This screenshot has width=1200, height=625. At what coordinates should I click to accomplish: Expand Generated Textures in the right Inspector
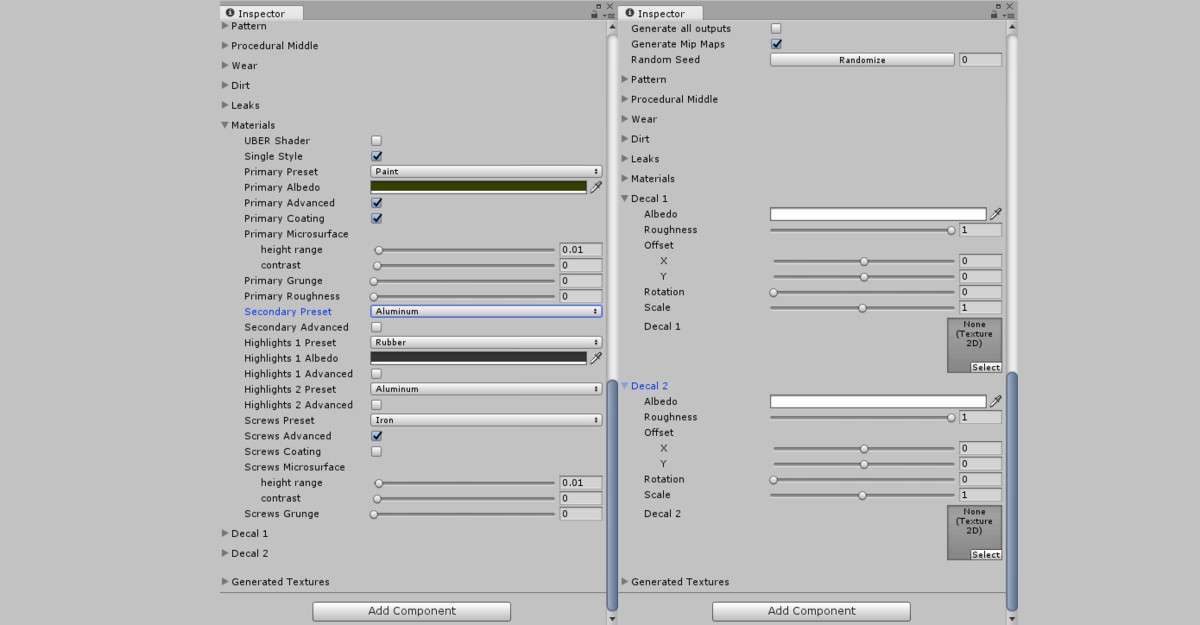click(625, 582)
